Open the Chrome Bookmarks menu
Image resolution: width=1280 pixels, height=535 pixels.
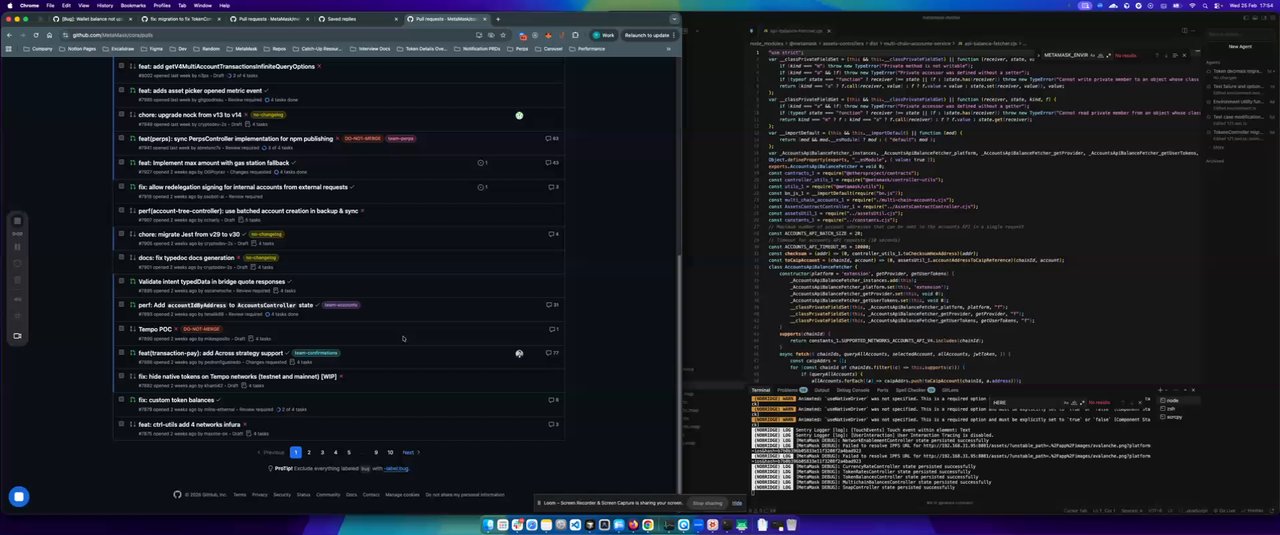(133, 5)
